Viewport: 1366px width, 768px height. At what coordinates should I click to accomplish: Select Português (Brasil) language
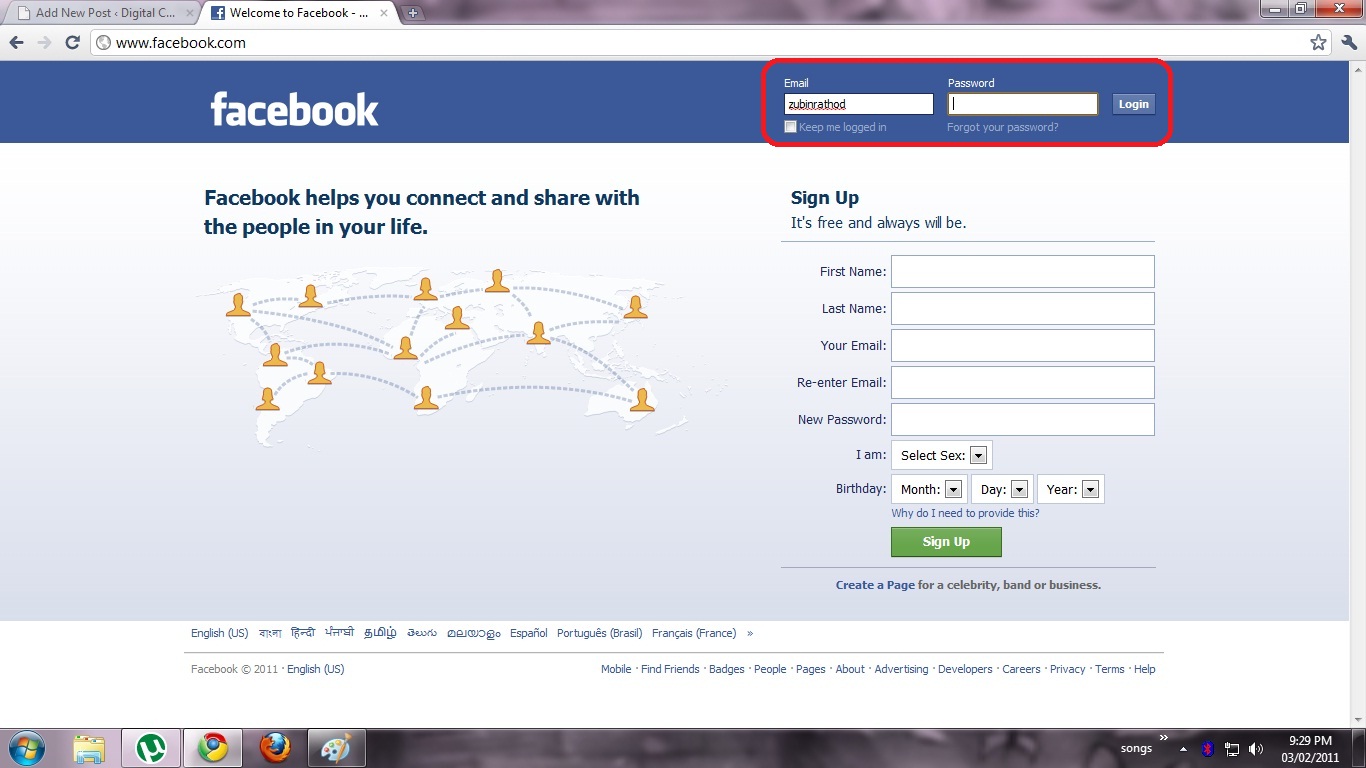pos(599,633)
